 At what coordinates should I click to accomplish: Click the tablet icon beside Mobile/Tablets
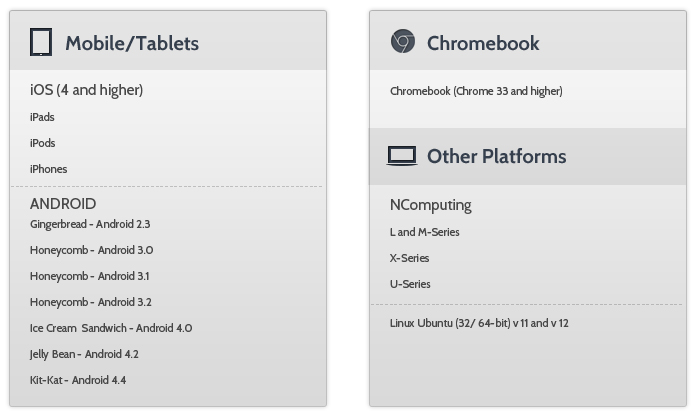(41, 42)
